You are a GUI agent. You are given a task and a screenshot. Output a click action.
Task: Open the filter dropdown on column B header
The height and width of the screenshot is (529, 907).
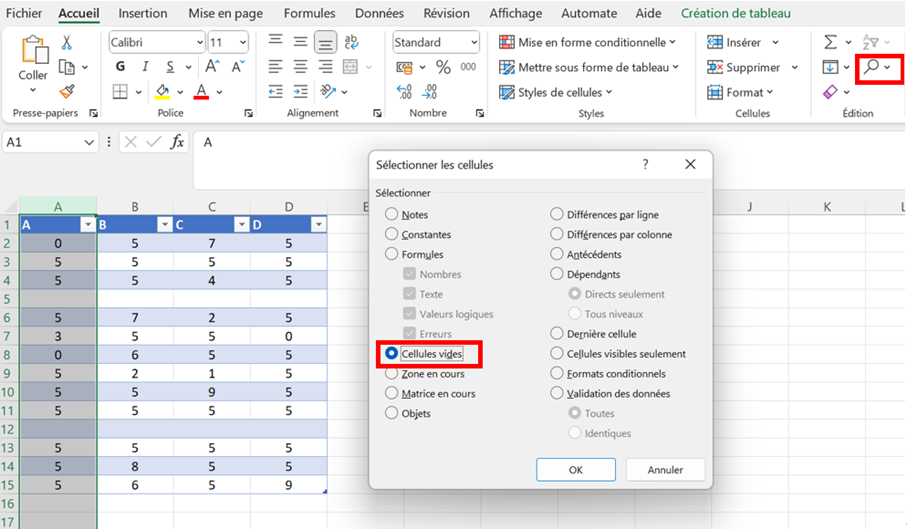coord(164,225)
